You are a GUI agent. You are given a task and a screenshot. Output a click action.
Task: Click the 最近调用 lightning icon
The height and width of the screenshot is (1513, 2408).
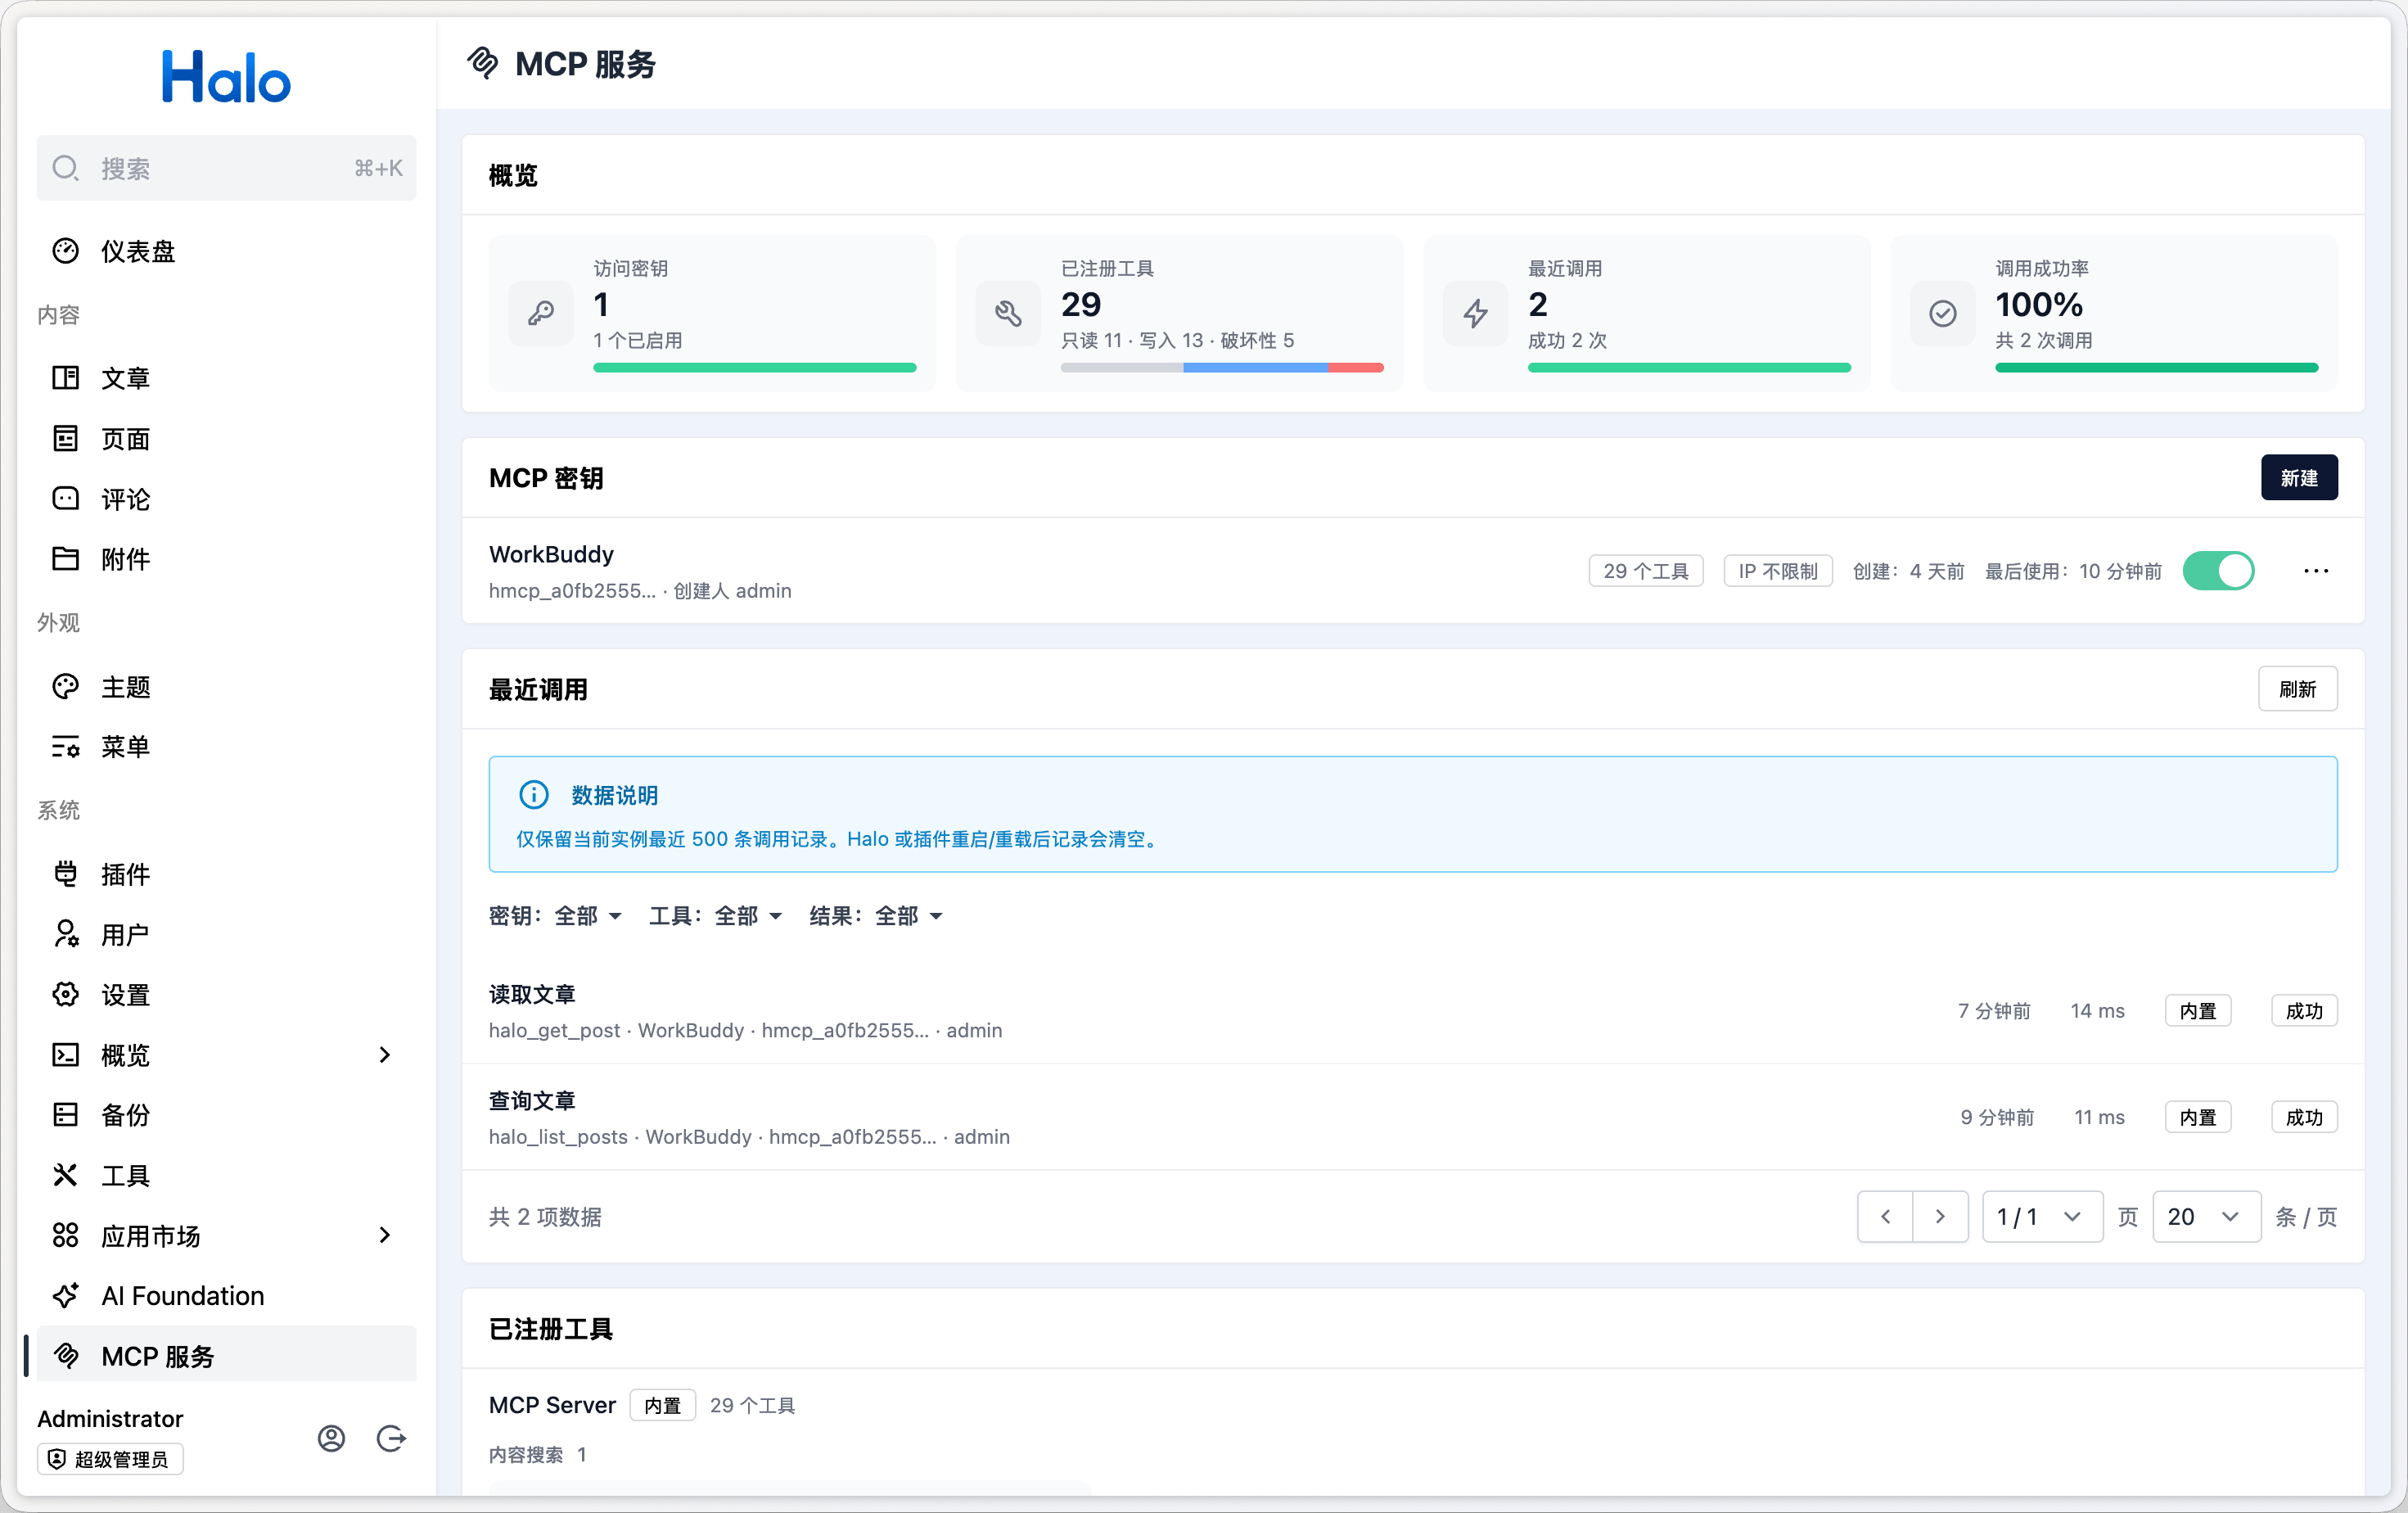[1475, 313]
